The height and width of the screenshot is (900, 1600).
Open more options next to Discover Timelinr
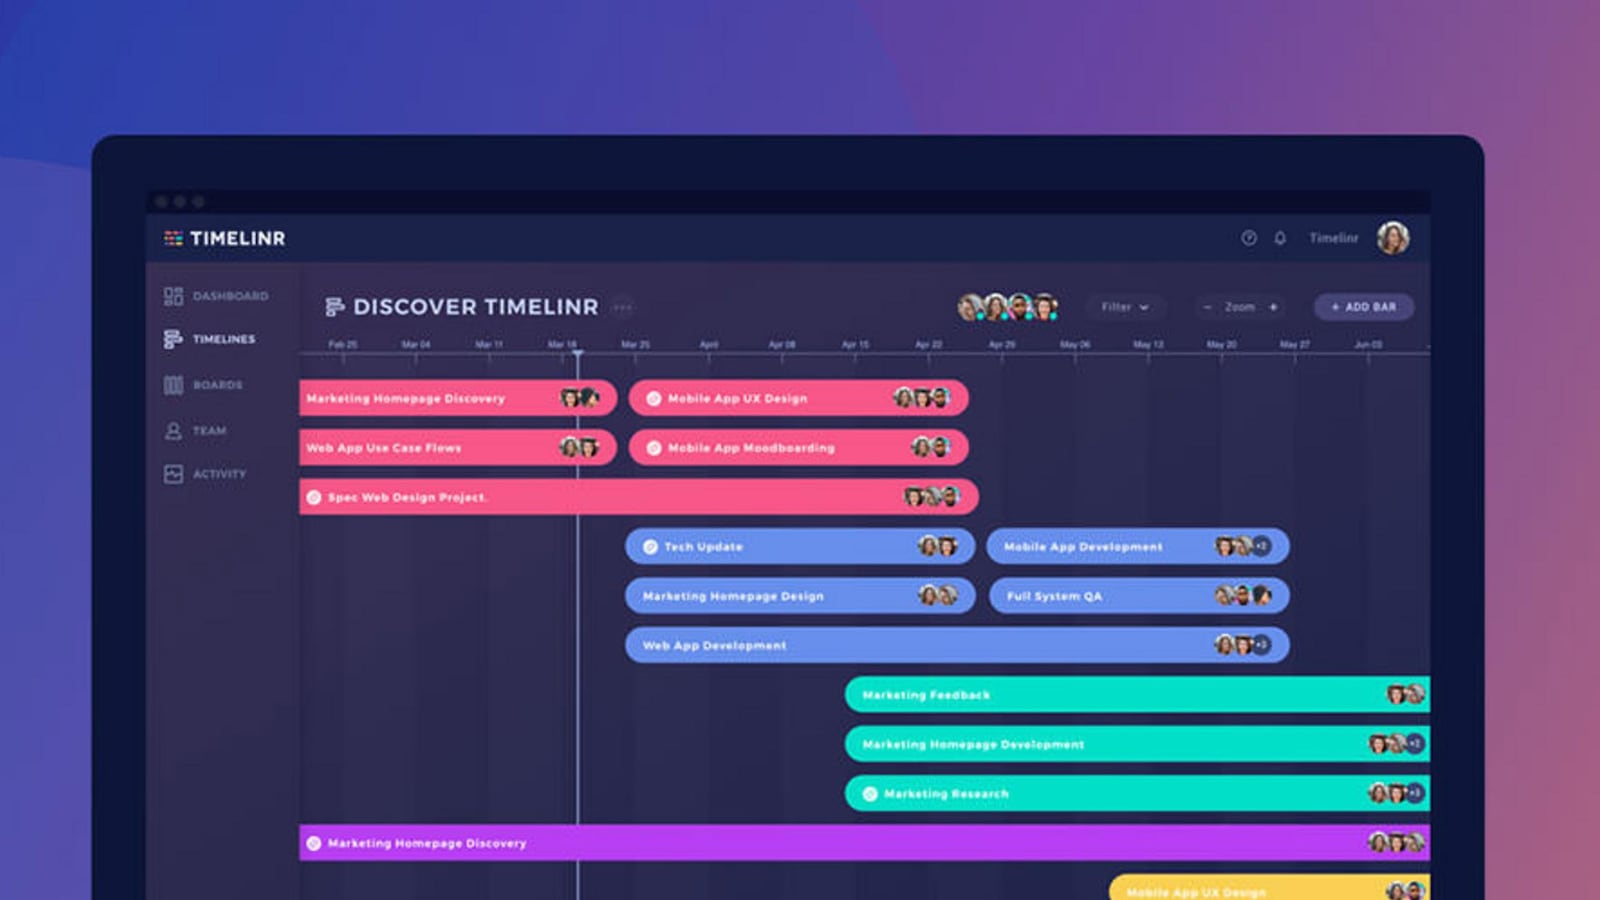[622, 307]
